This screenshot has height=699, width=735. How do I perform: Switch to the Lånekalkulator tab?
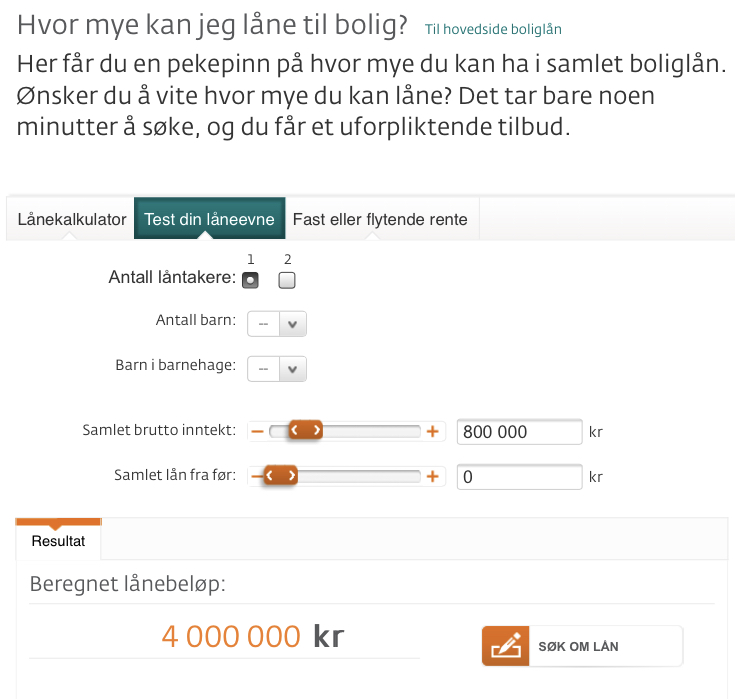pos(72,219)
